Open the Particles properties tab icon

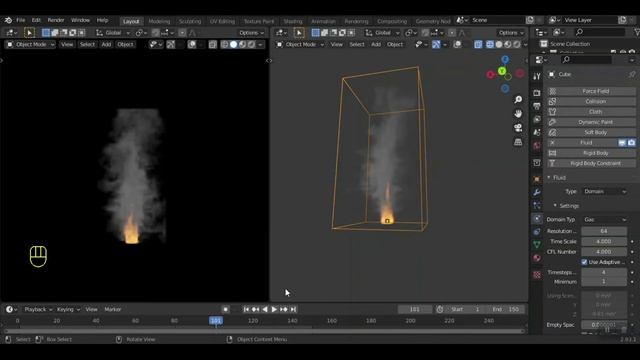(537, 205)
